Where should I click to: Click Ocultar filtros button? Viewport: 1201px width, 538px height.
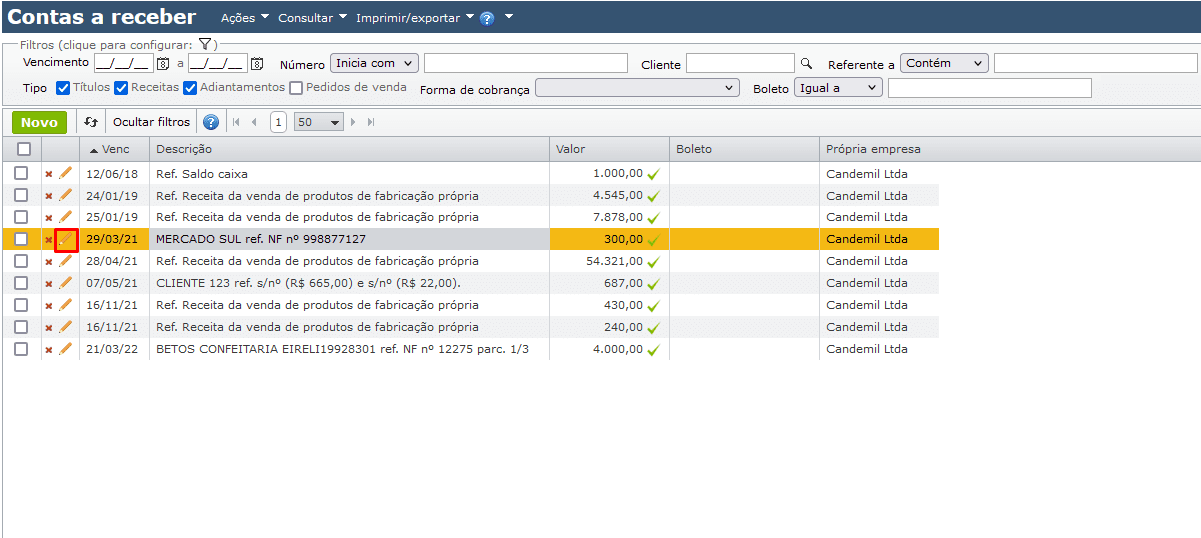[x=151, y=122]
